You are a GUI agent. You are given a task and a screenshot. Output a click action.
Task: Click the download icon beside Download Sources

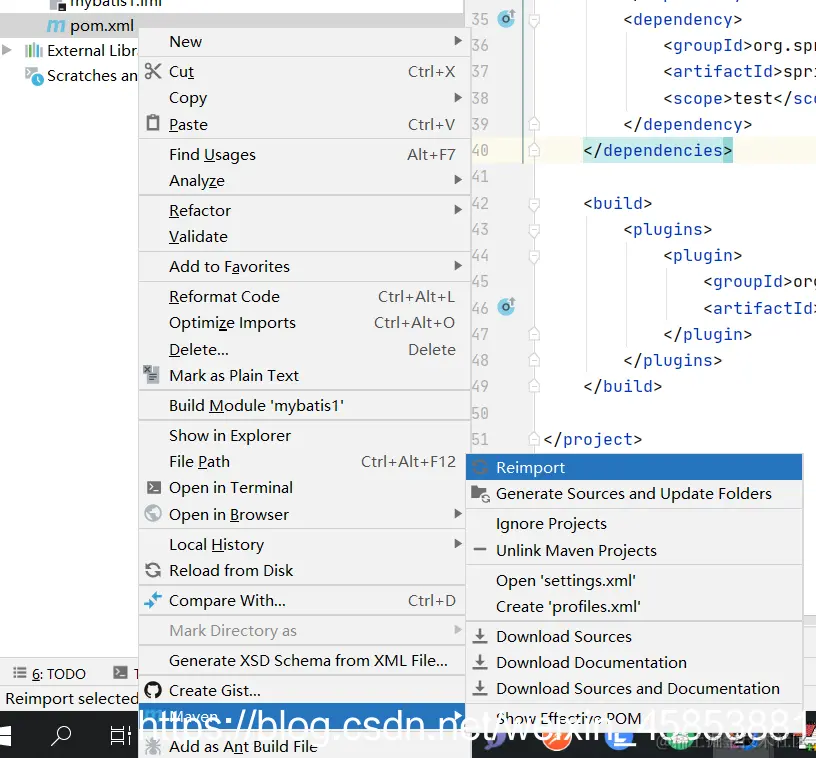click(x=480, y=636)
